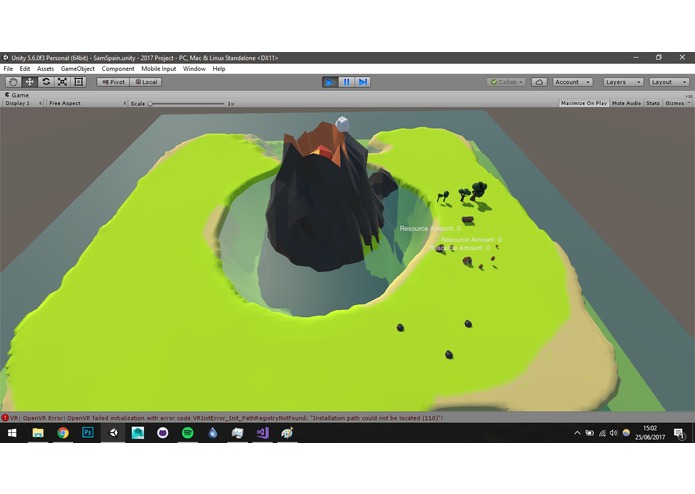The width and height of the screenshot is (695, 494).
Task: Open the Account dropdown
Action: (x=573, y=82)
